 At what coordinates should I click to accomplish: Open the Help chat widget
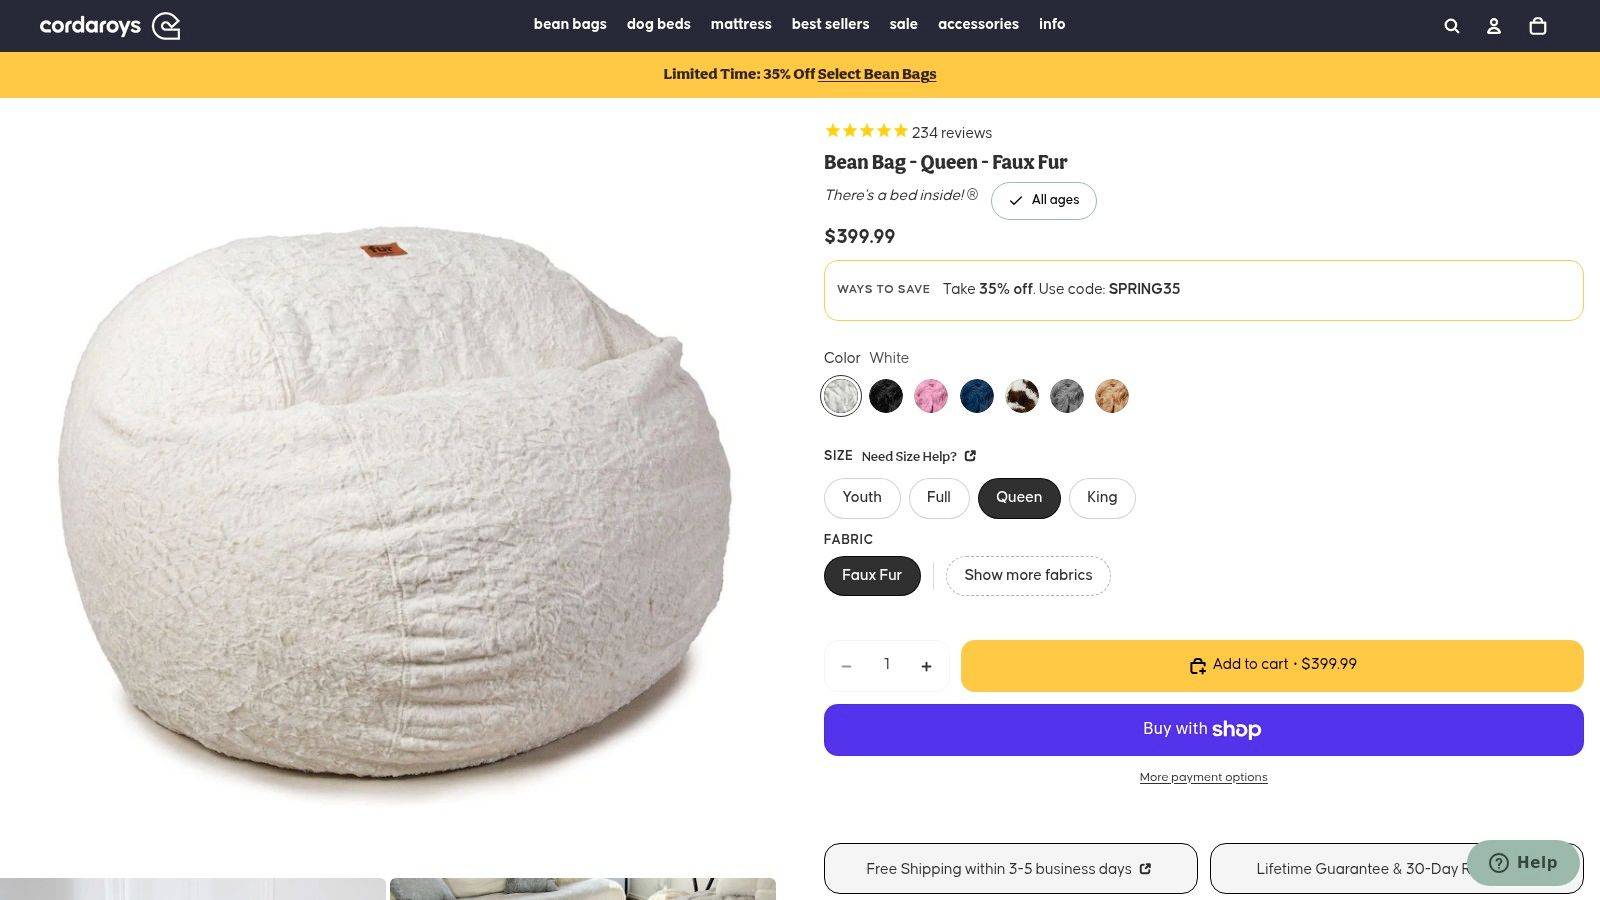click(x=1522, y=862)
